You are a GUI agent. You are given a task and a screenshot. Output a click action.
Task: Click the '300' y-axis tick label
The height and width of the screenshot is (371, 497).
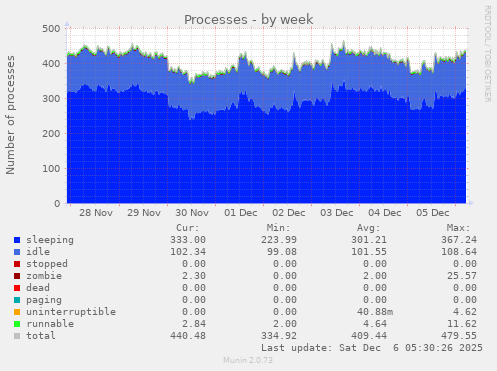click(x=51, y=99)
